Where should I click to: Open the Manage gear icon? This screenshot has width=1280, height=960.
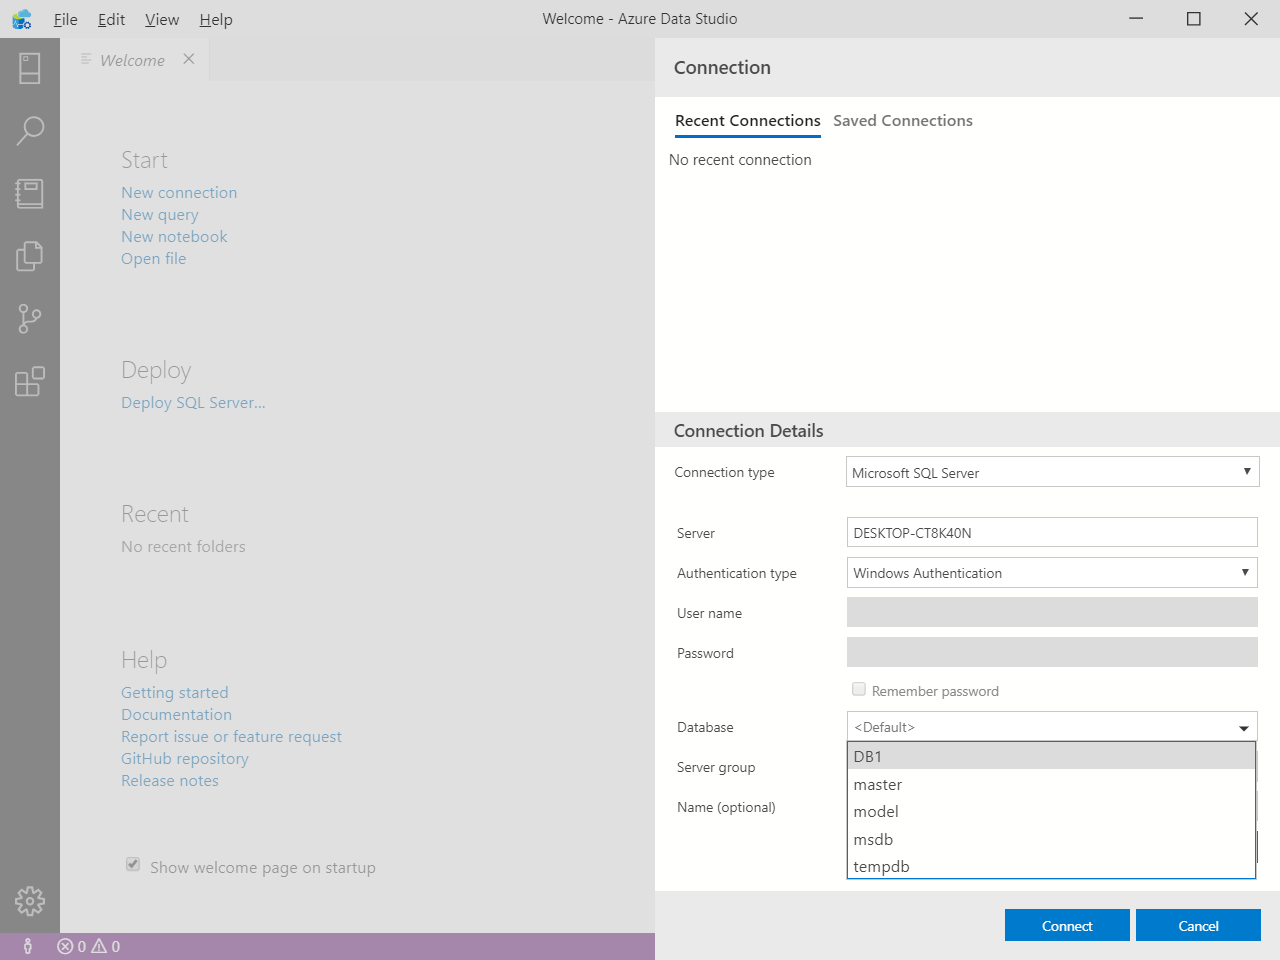point(30,901)
